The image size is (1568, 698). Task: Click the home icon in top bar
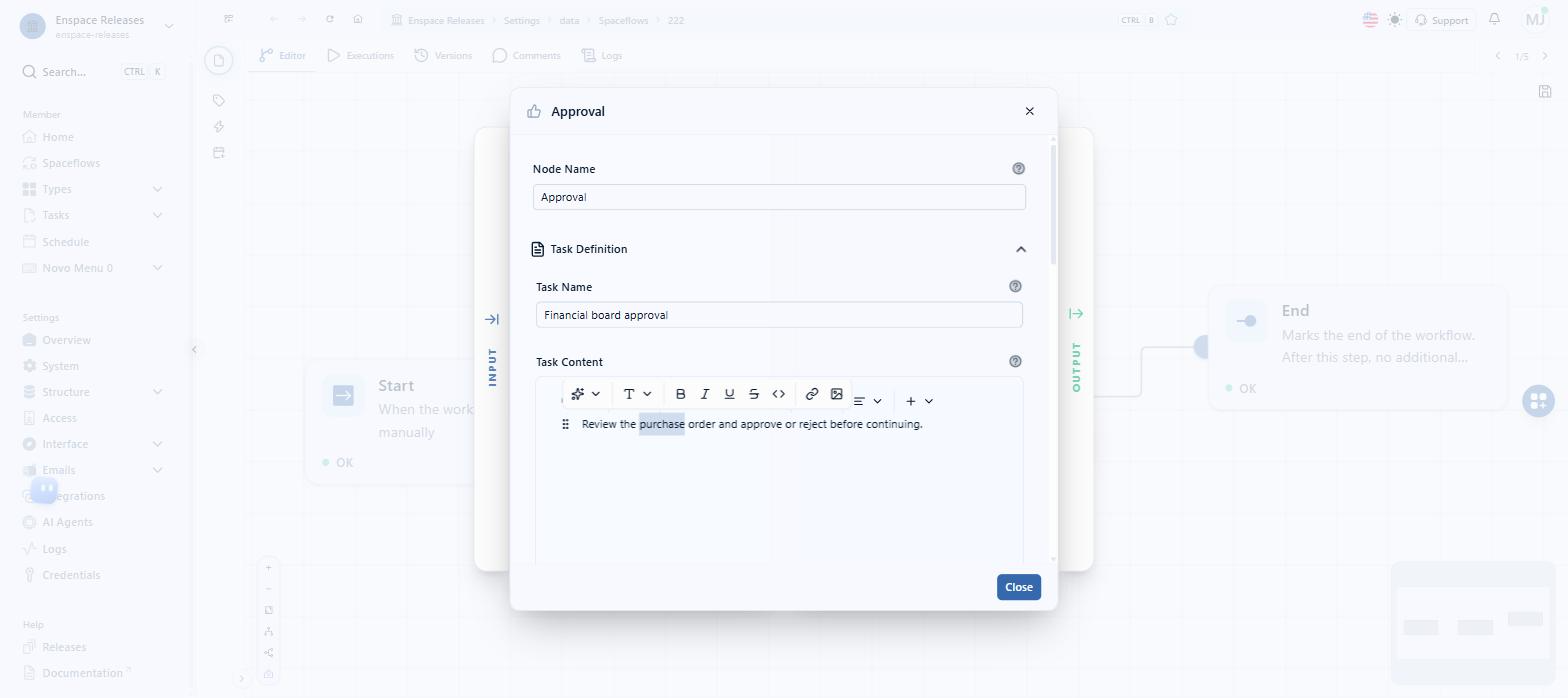pos(358,19)
